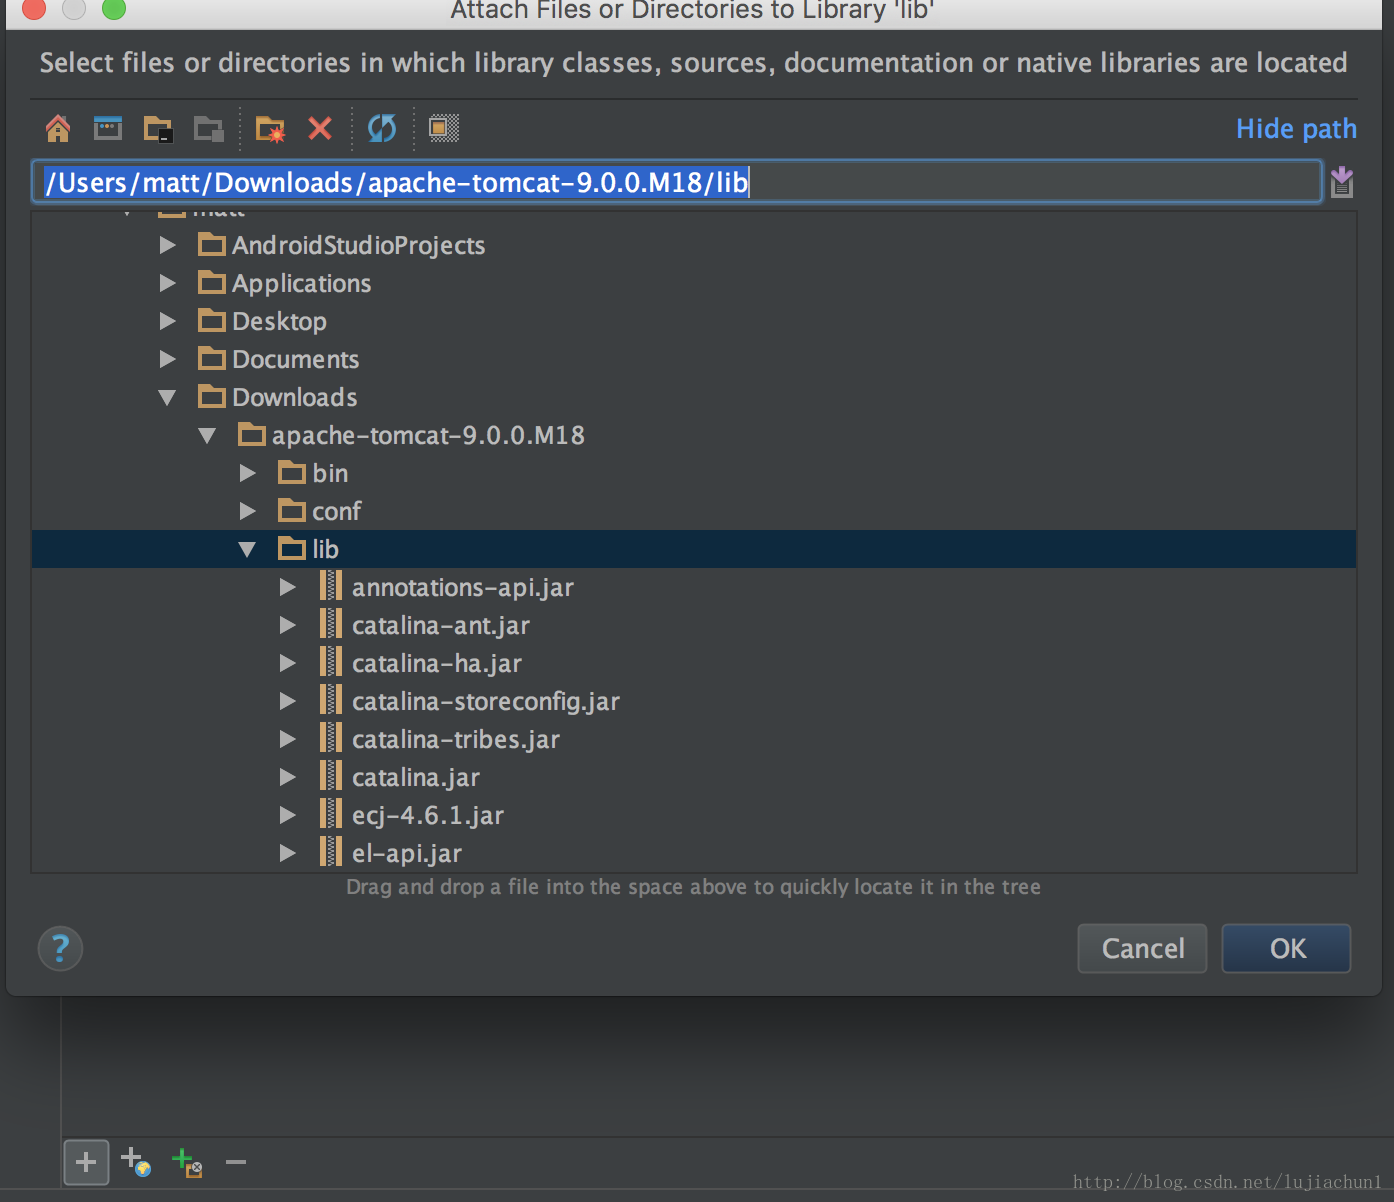Refresh the file tree
The image size is (1394, 1202).
click(x=382, y=128)
